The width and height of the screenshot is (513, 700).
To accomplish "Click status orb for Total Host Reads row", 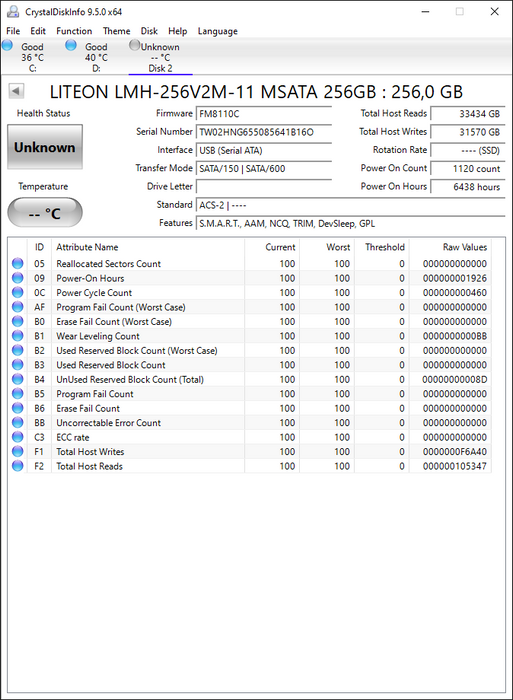I will [x=17, y=466].
